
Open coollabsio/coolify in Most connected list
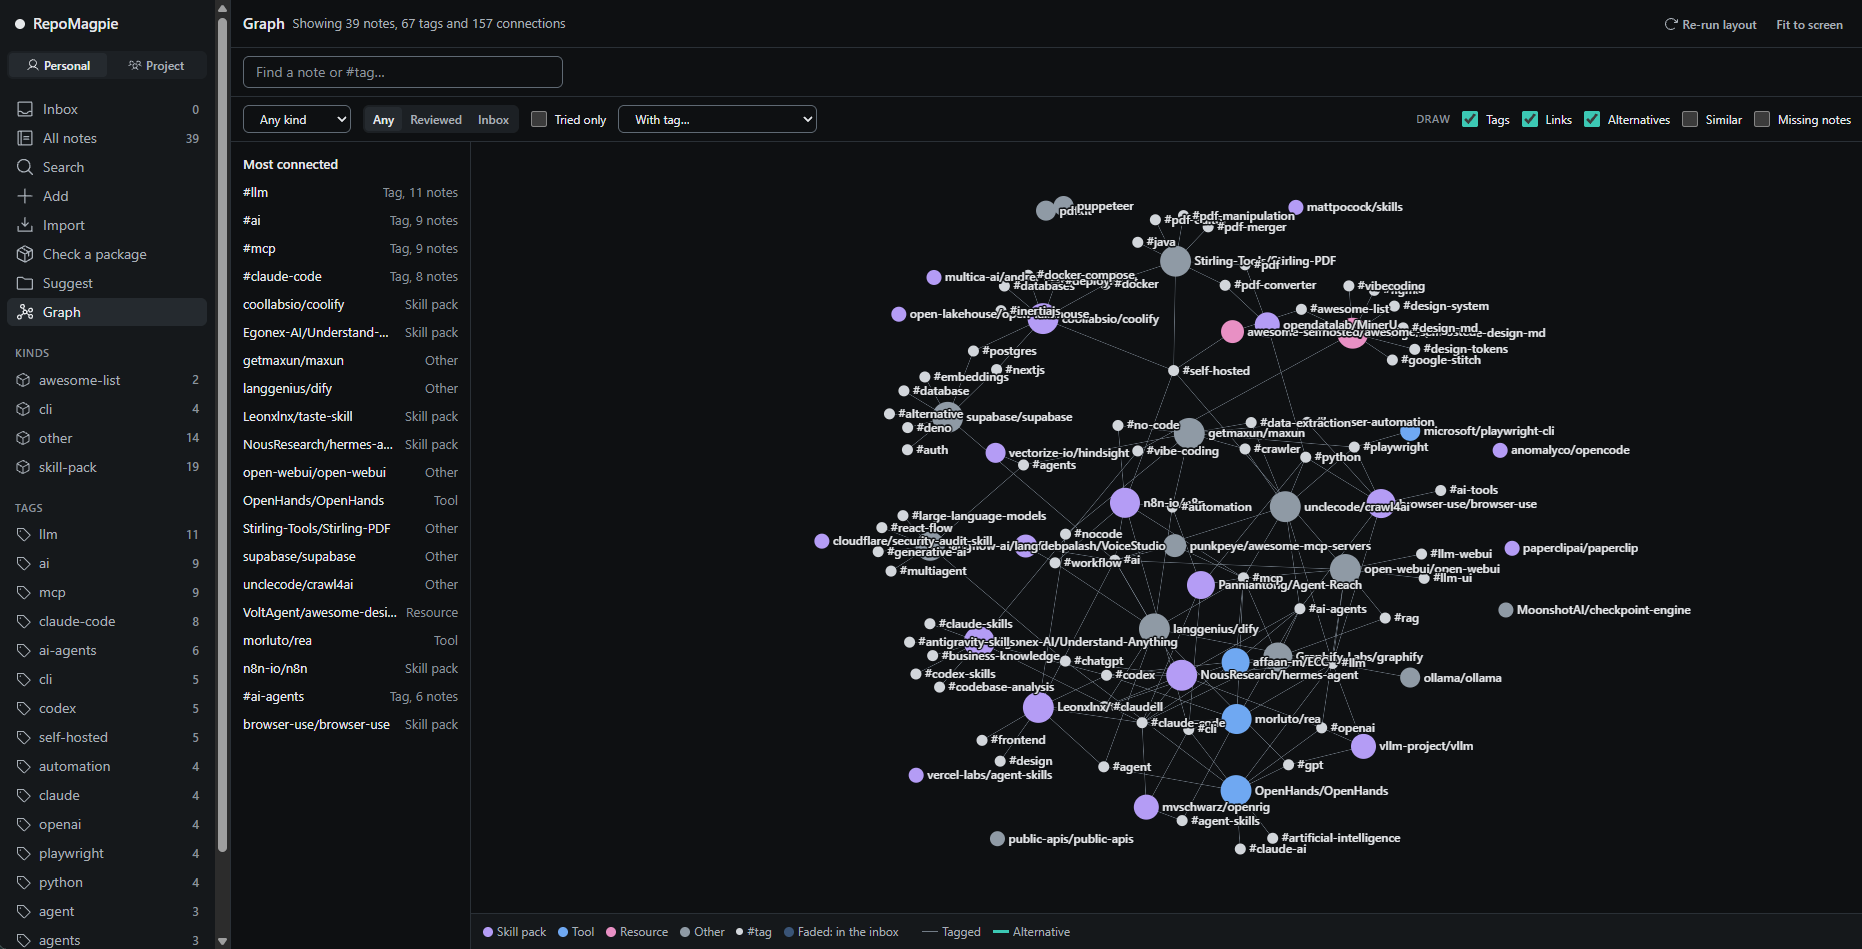[350, 304]
